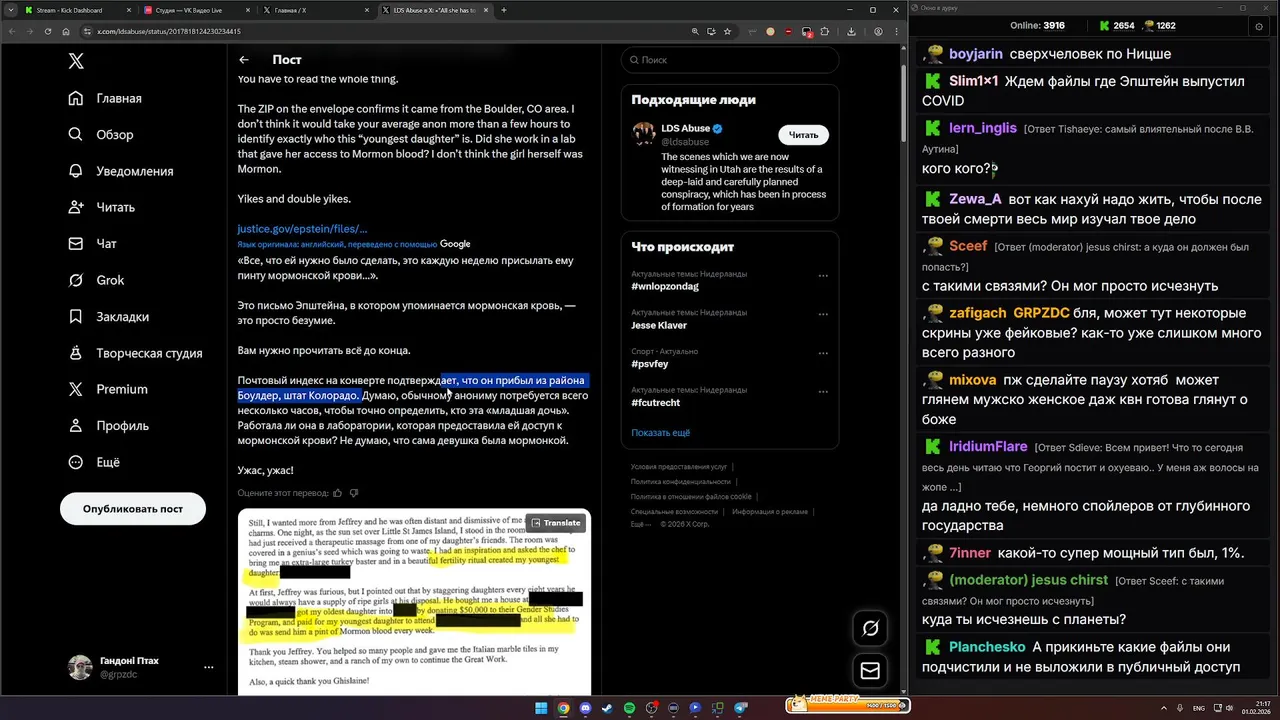
Task: Rate translation with thumbs up
Action: tap(338, 493)
